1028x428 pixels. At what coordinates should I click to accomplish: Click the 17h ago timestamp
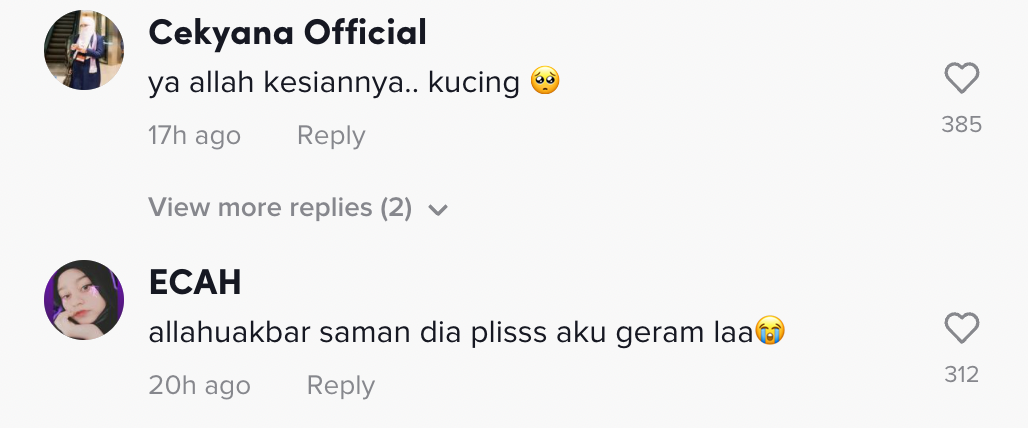click(194, 136)
